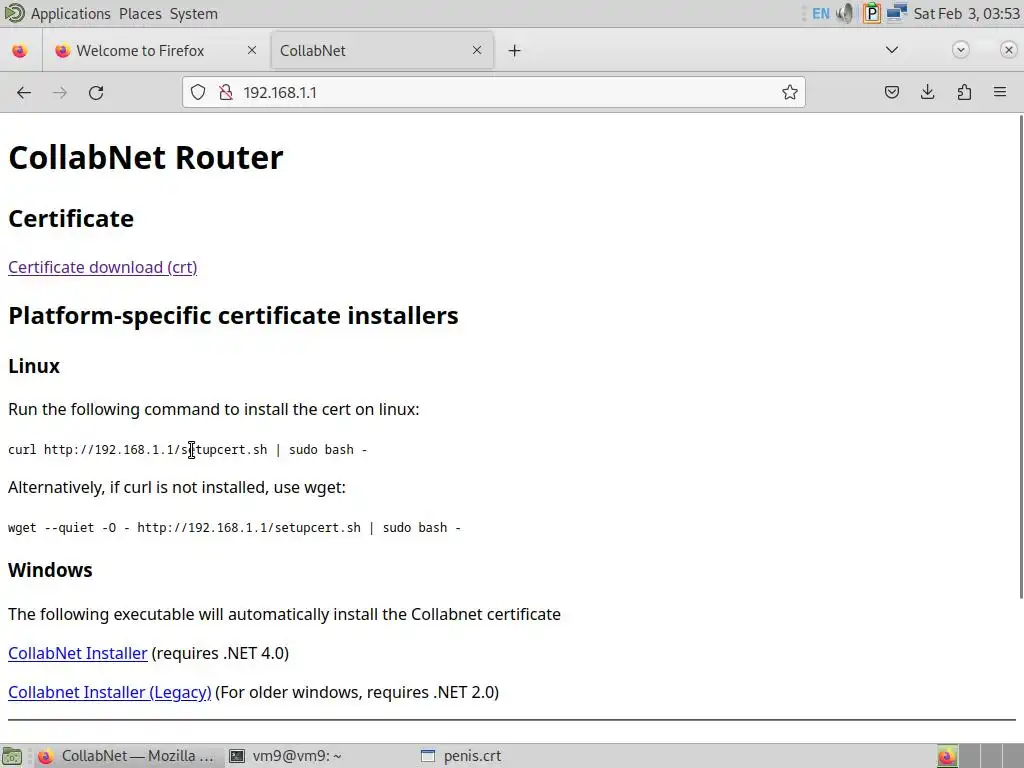
Task: Close the Welcome to Firefox tab
Action: (251, 50)
